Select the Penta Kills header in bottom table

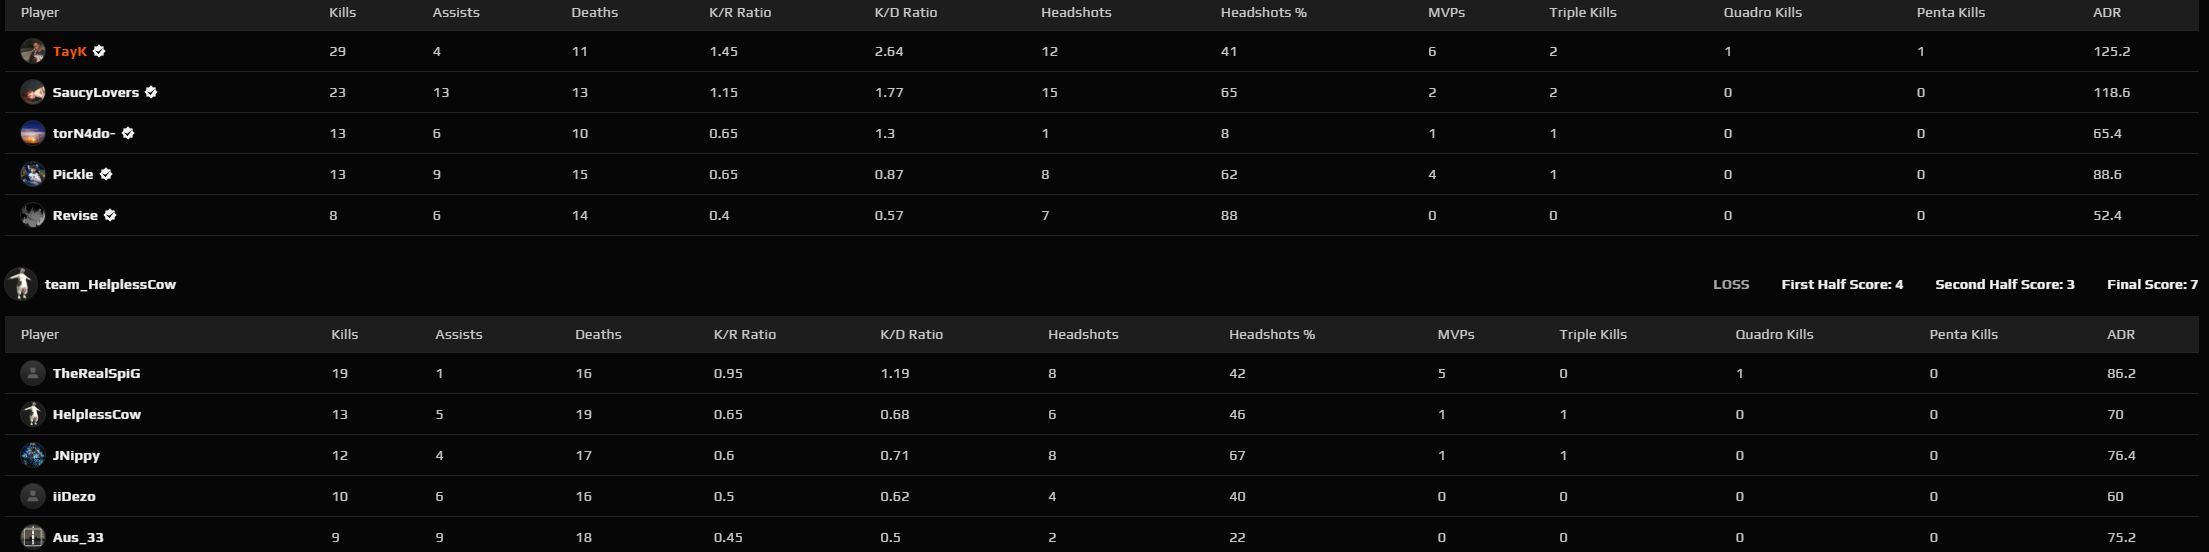(x=1964, y=334)
